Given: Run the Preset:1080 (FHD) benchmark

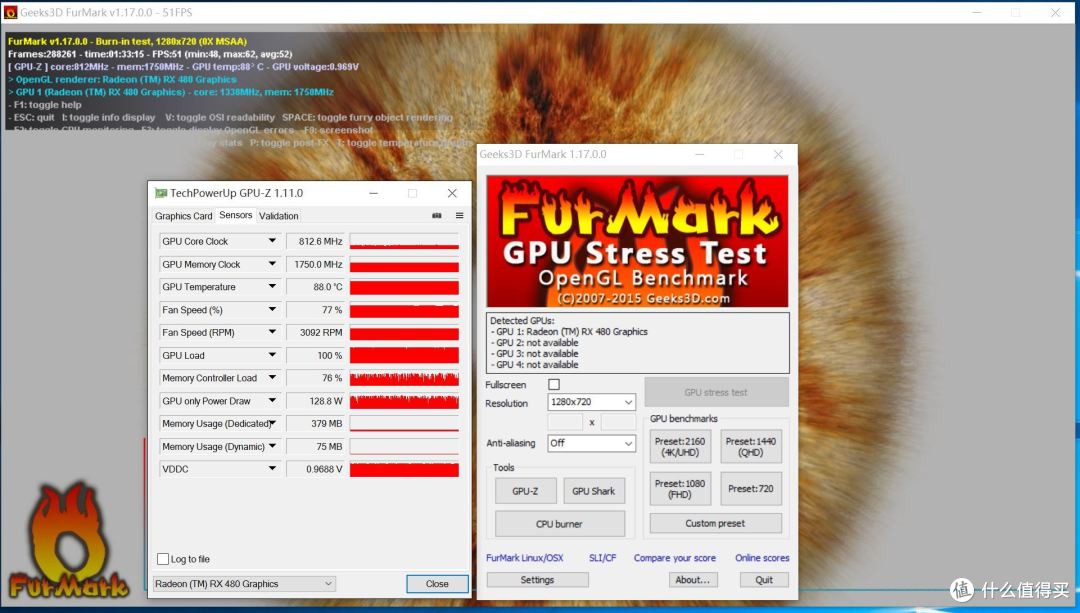Looking at the screenshot, I should (x=680, y=488).
